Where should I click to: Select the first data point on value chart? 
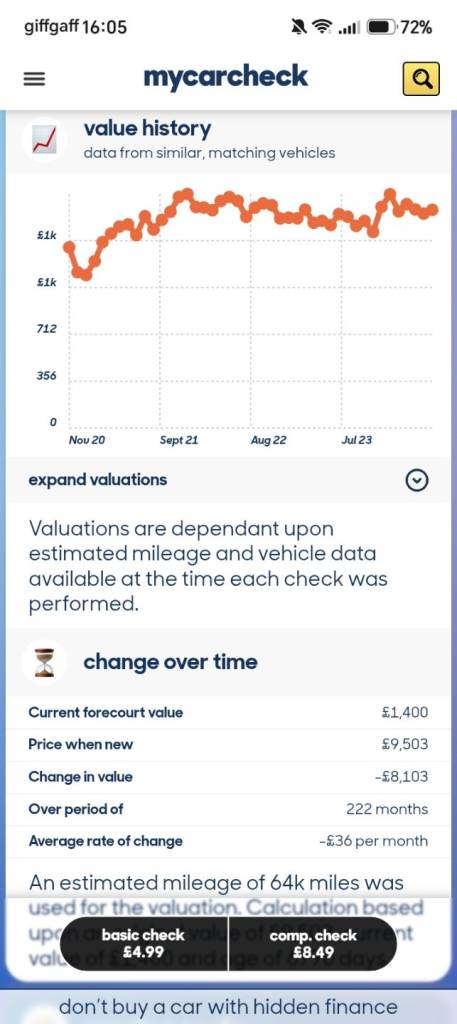[69, 246]
